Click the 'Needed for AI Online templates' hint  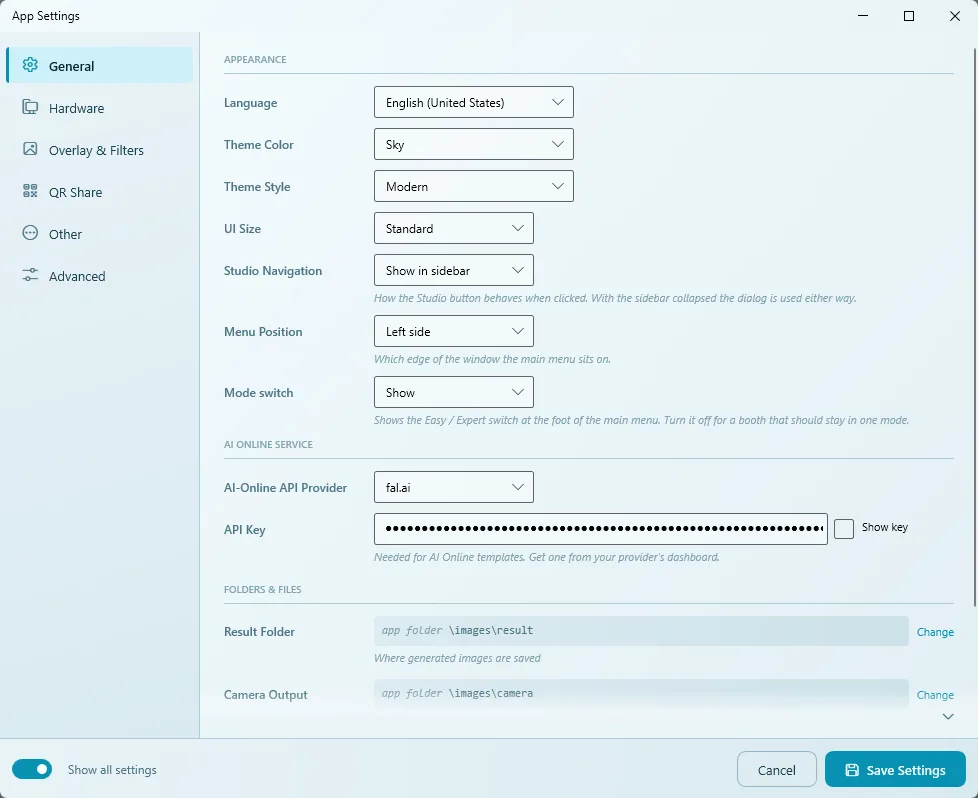pos(547,557)
